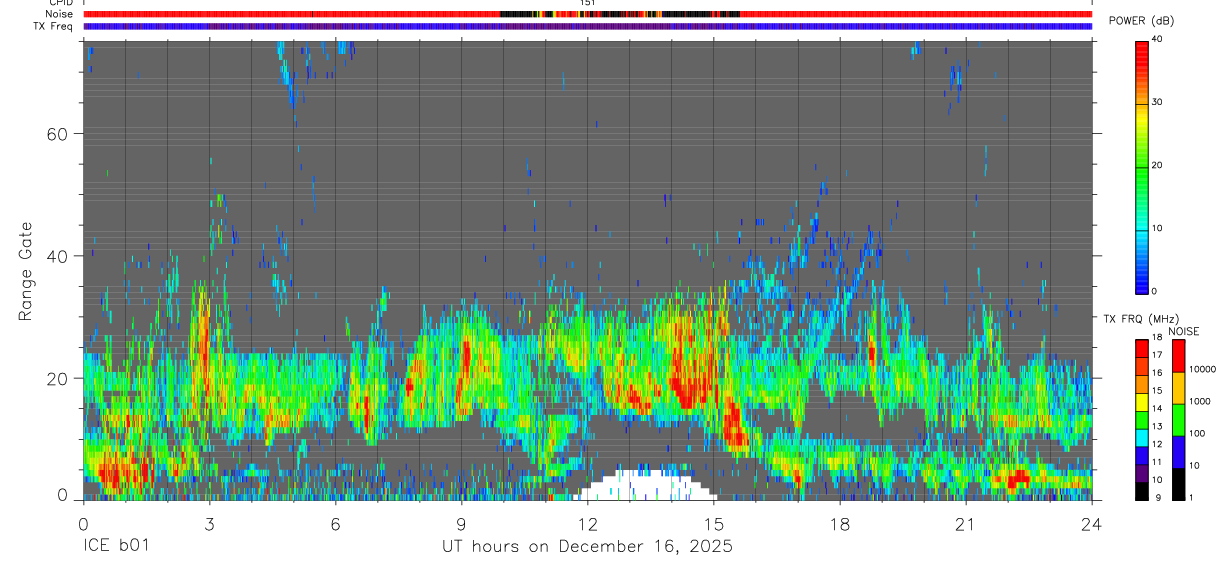Click the red-and-black Noise strip above the plot

(x=587, y=14)
